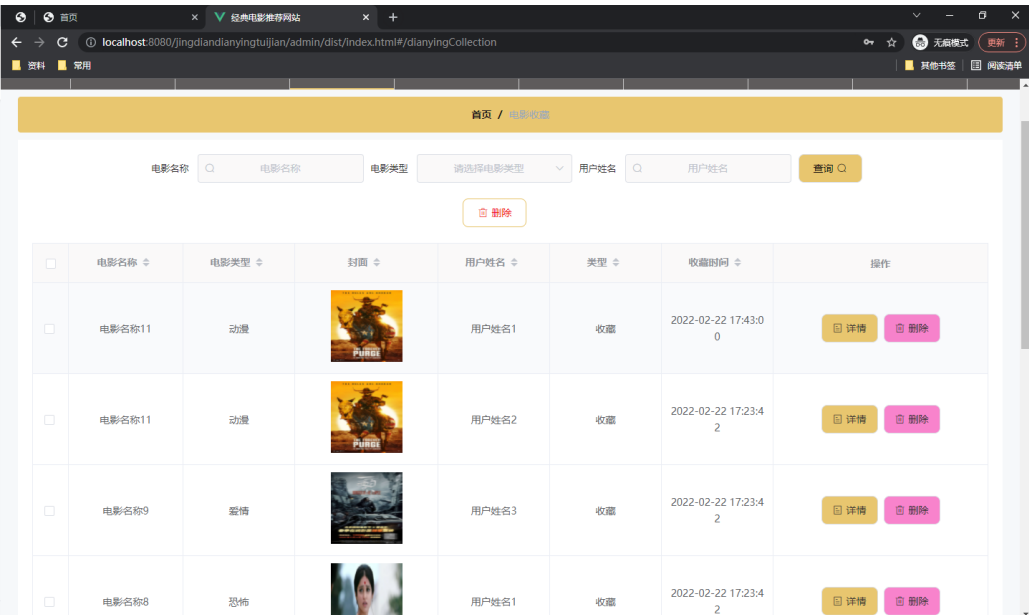Screen dimensions: 1029x615
Task: Sort by 电影类型 column sort arrows
Action: tap(259, 262)
